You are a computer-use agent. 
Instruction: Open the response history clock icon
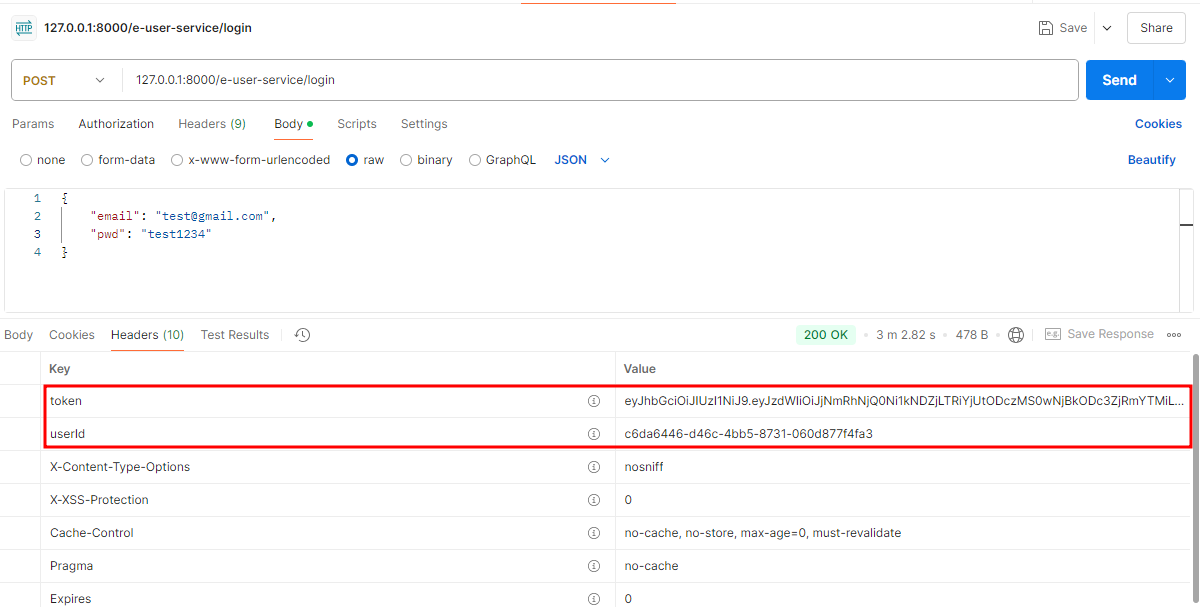pyautogui.click(x=303, y=335)
